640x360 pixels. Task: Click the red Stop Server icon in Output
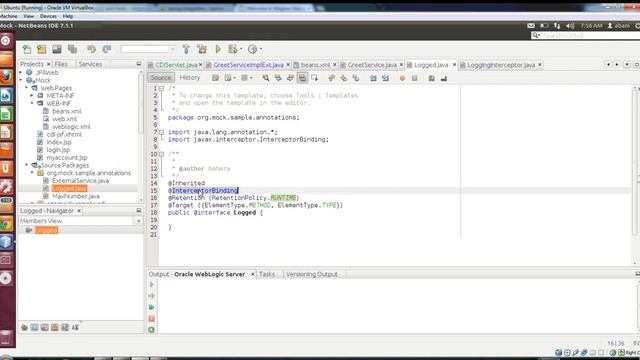pyautogui.click(x=151, y=318)
